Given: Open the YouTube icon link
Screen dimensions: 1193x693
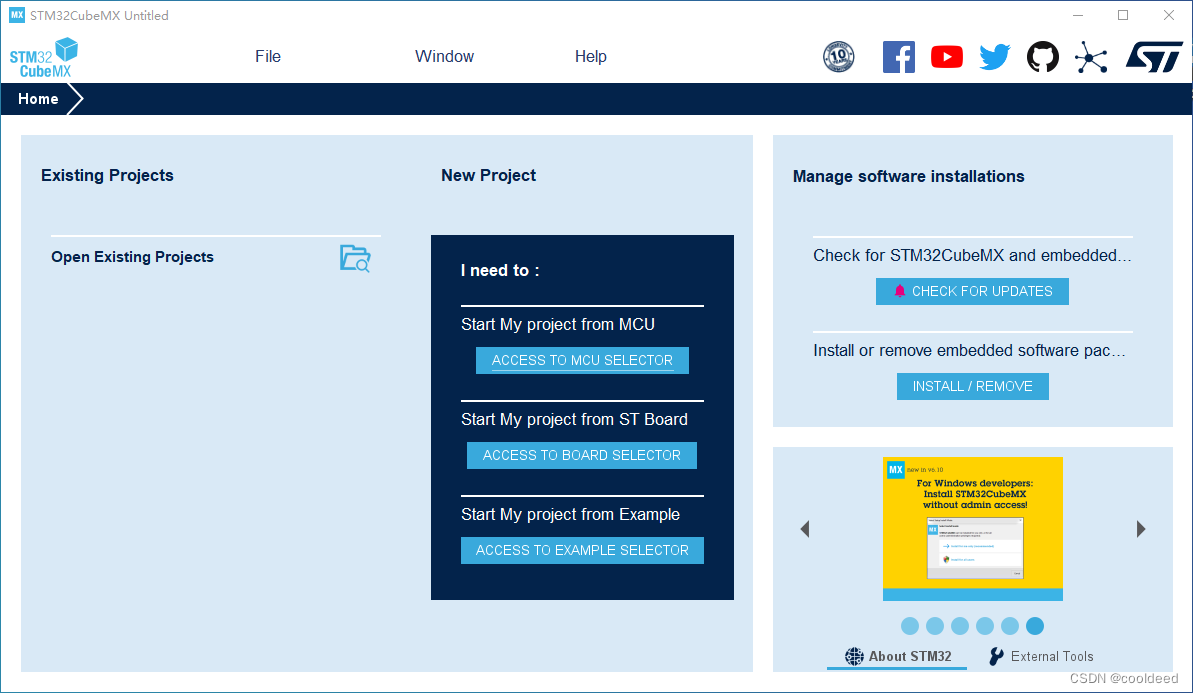Looking at the screenshot, I should [946, 57].
